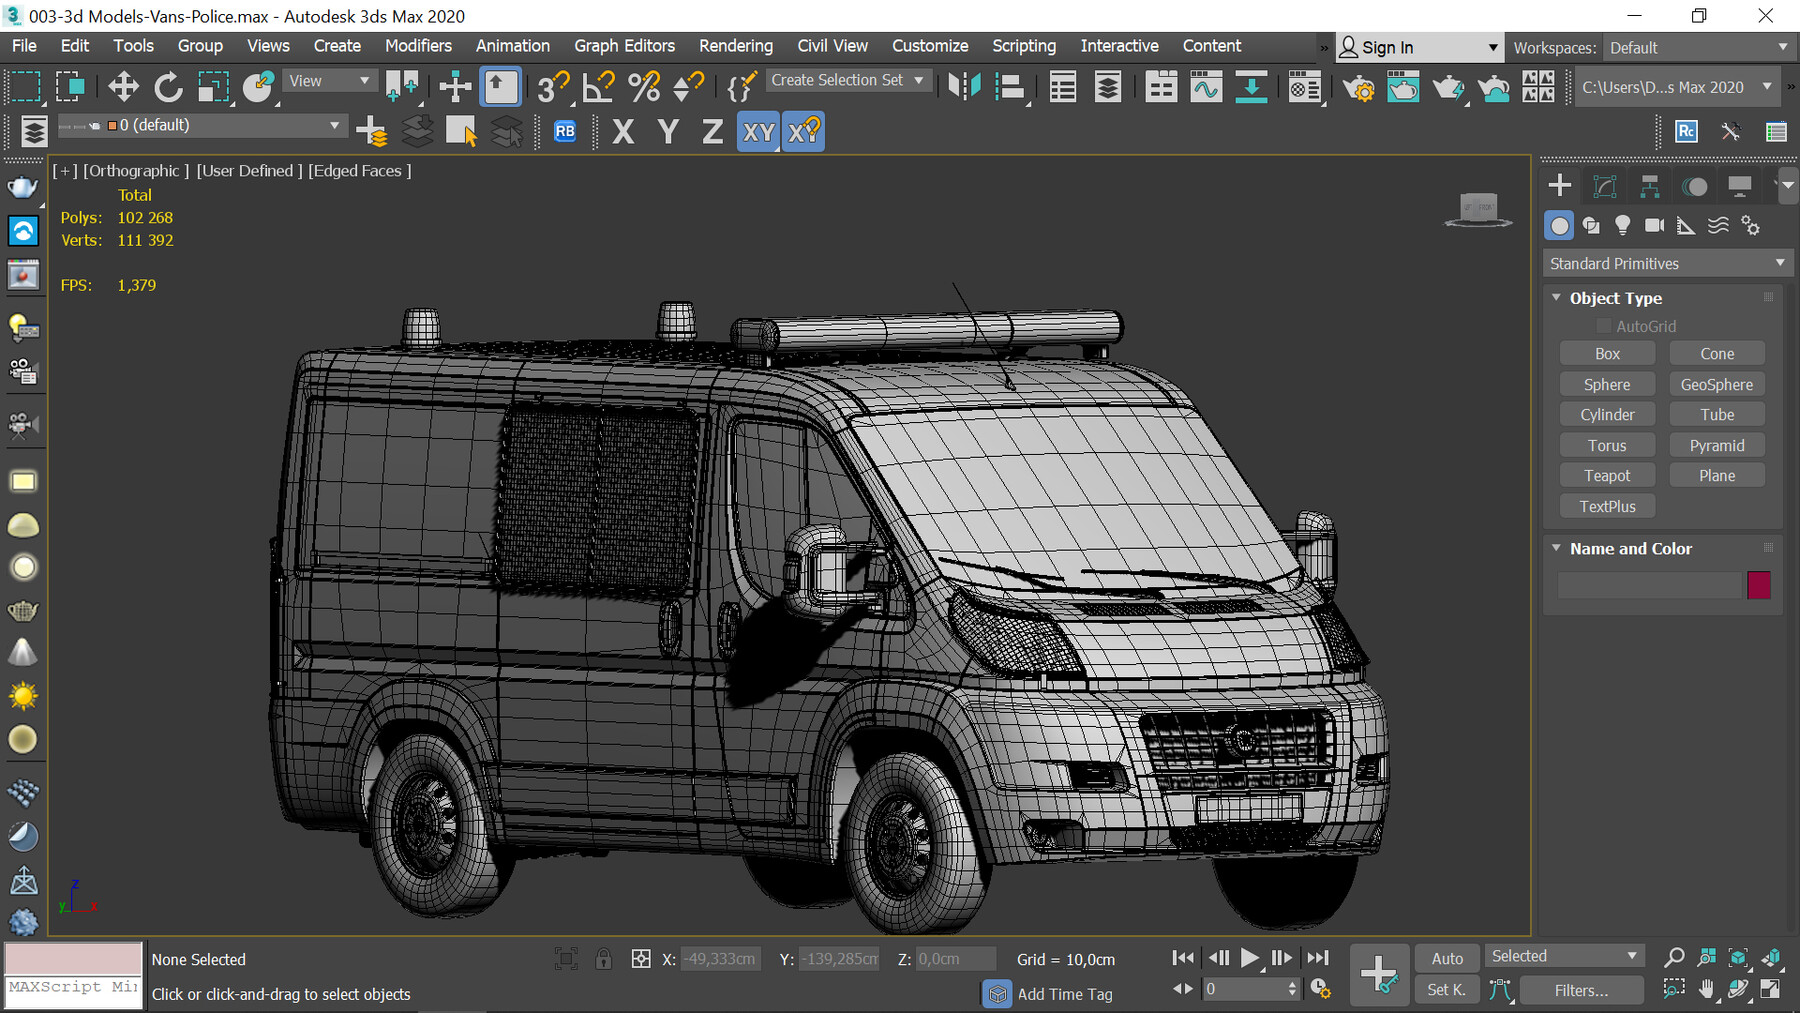This screenshot has height=1013, width=1800.
Task: Click the object color swatch in Name and Color
Action: tap(1759, 585)
